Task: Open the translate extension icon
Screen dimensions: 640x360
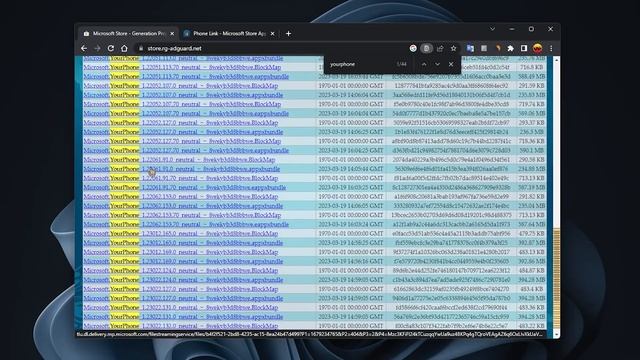Action: 470,48
